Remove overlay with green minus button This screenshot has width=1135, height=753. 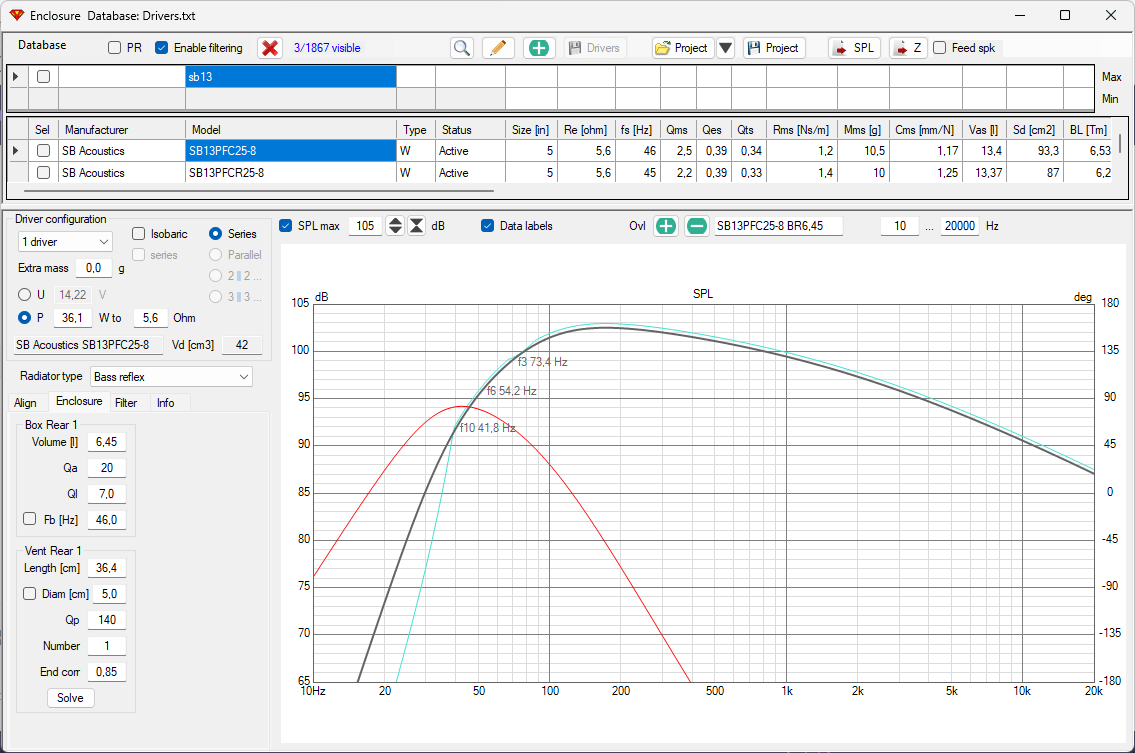[696, 226]
